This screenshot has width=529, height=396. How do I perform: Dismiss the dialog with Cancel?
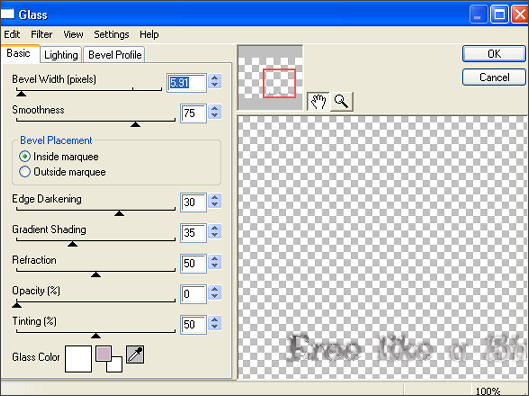pos(494,77)
